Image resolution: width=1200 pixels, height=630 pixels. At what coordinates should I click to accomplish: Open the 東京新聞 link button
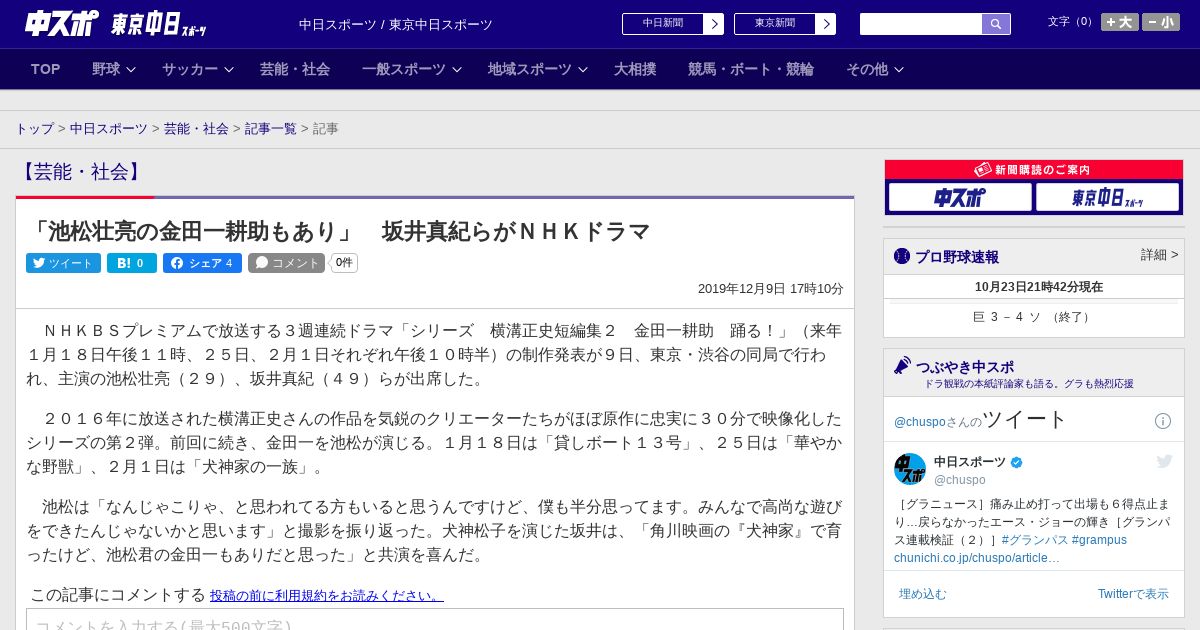pos(775,24)
